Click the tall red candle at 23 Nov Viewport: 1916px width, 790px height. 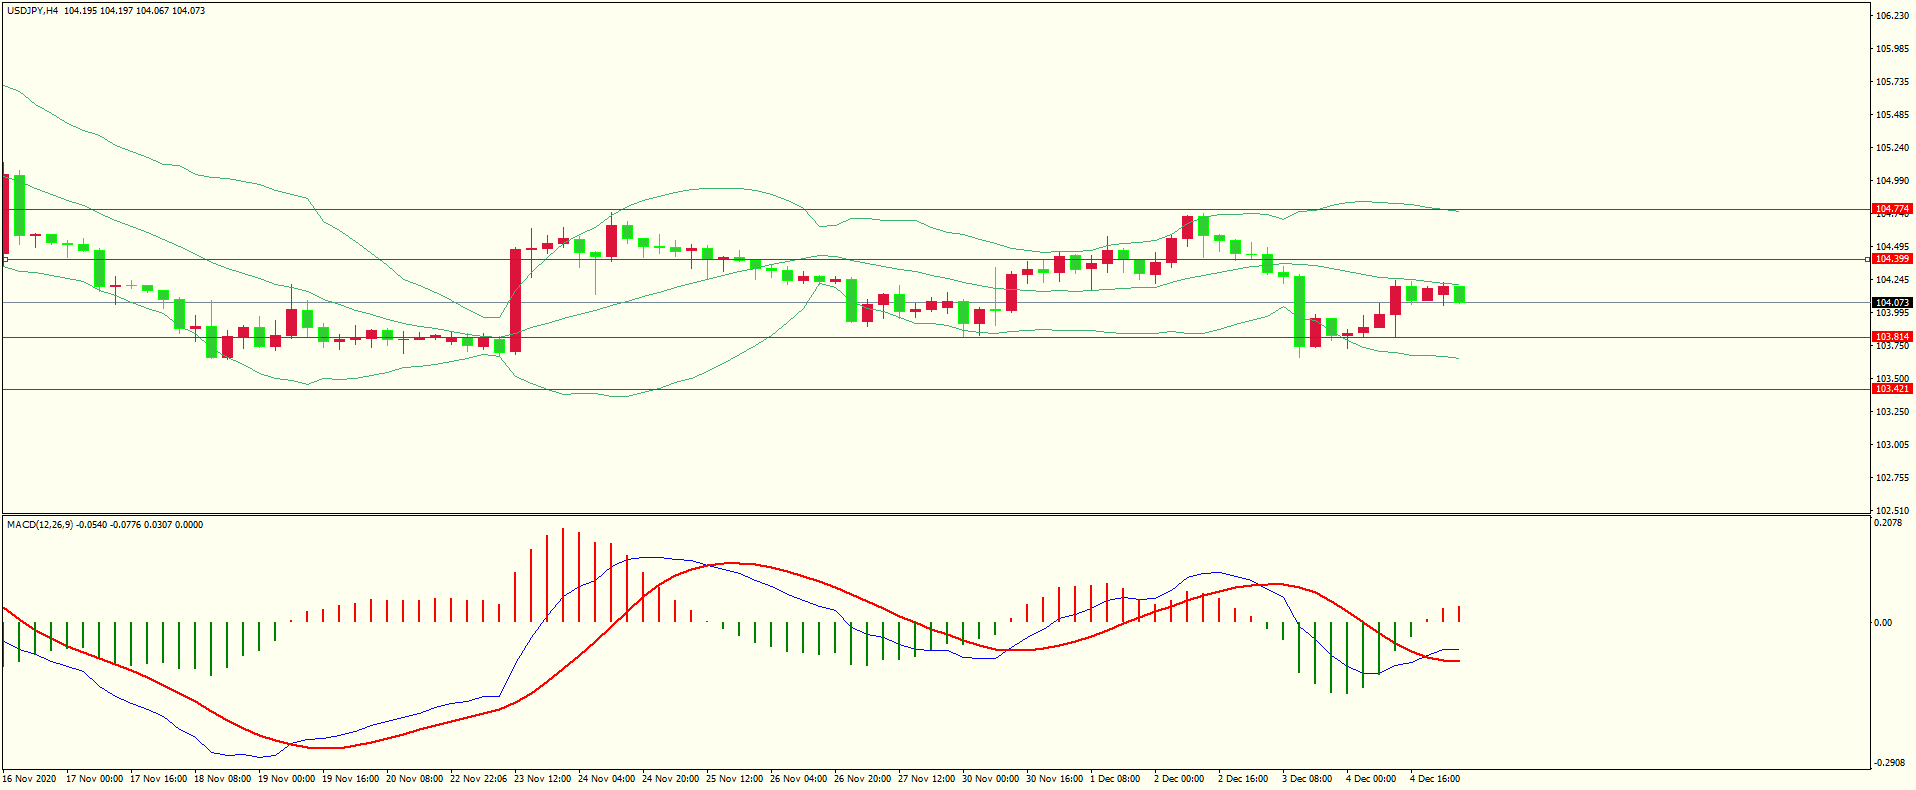[515, 300]
